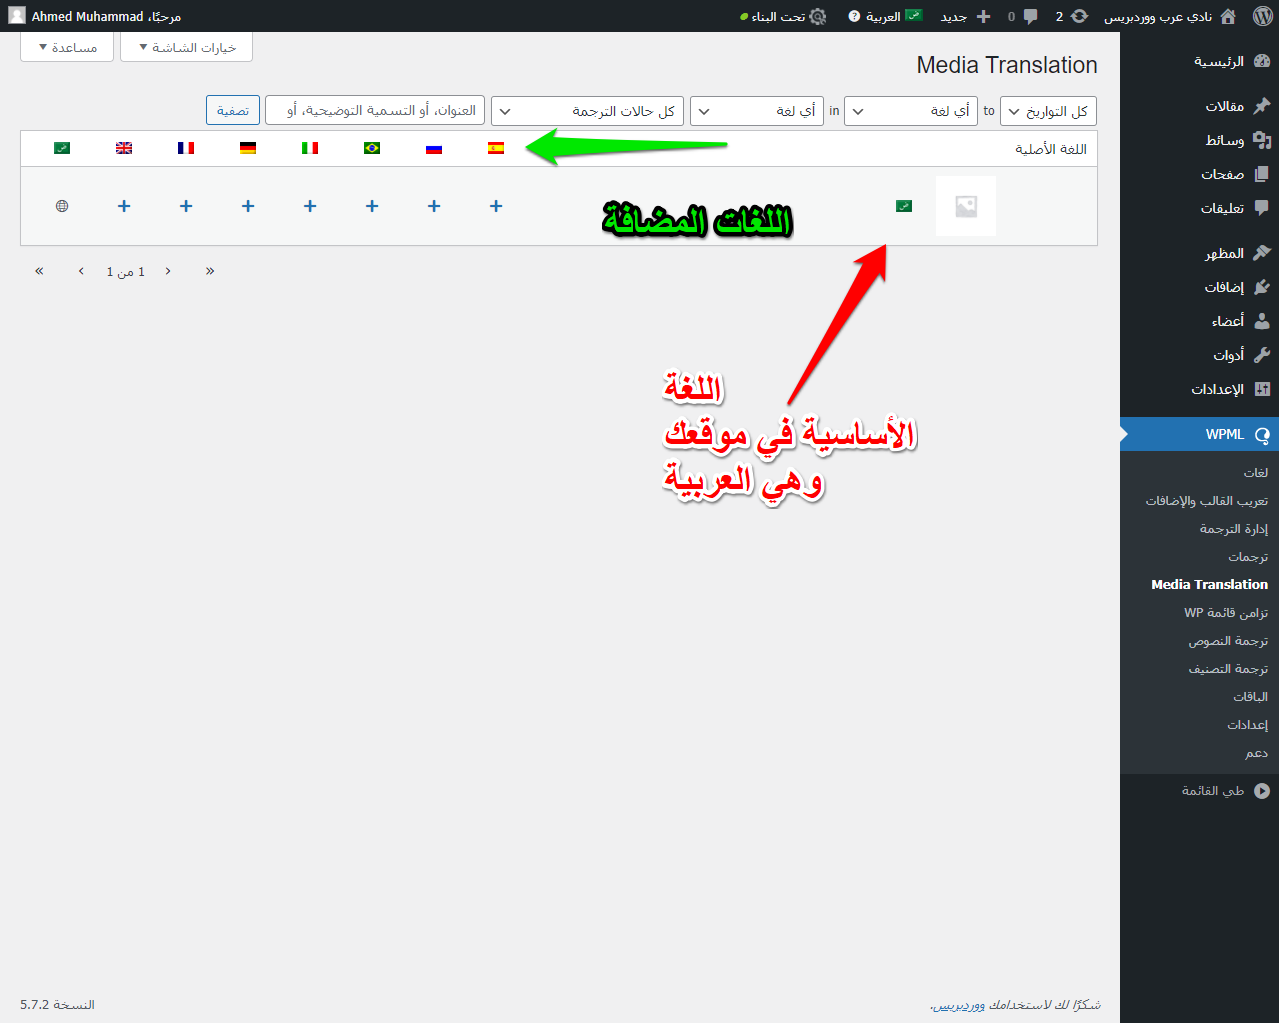Open the أي لغة dropdown between 'to' and 'in'
This screenshot has height=1023, width=1279.
point(910,111)
